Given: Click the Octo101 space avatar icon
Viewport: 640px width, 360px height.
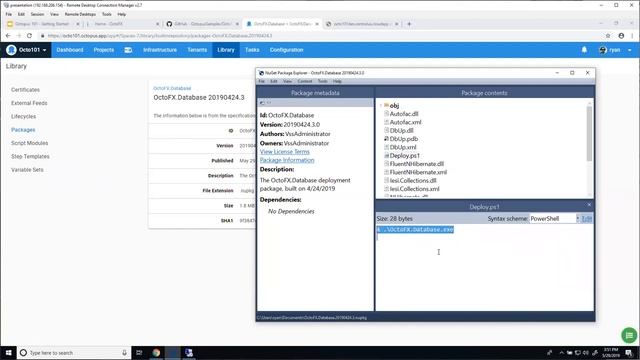Looking at the screenshot, I should pyautogui.click(x=11, y=50).
